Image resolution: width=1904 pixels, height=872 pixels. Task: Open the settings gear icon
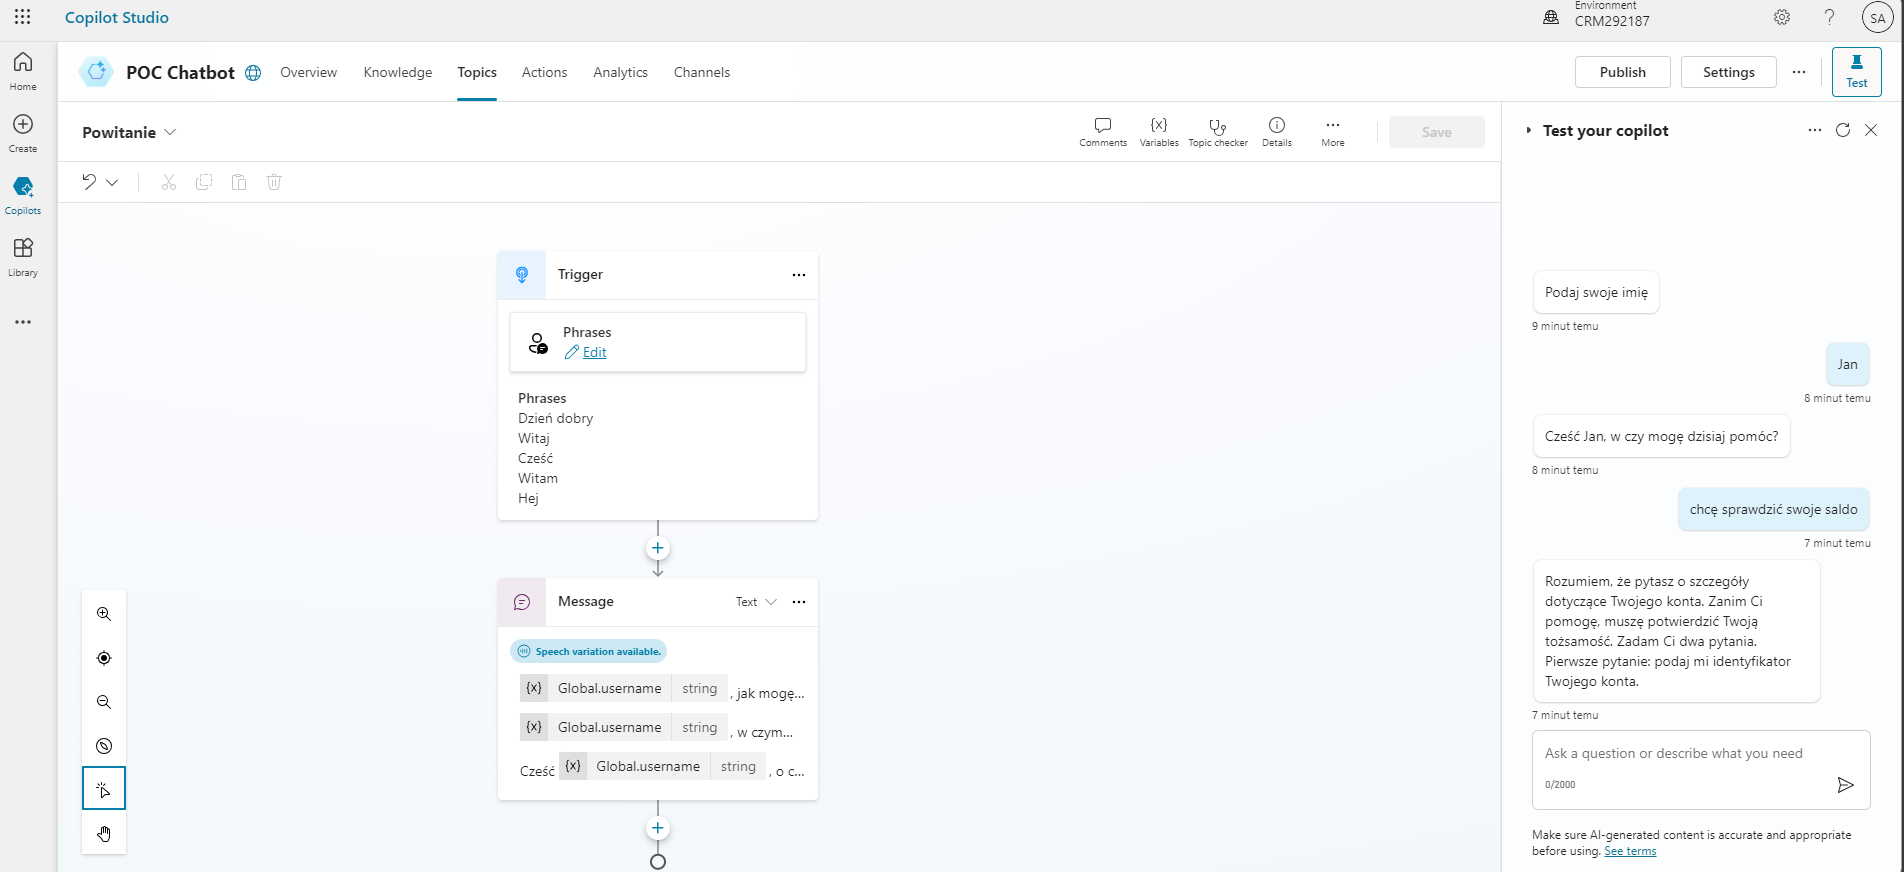tap(1782, 17)
